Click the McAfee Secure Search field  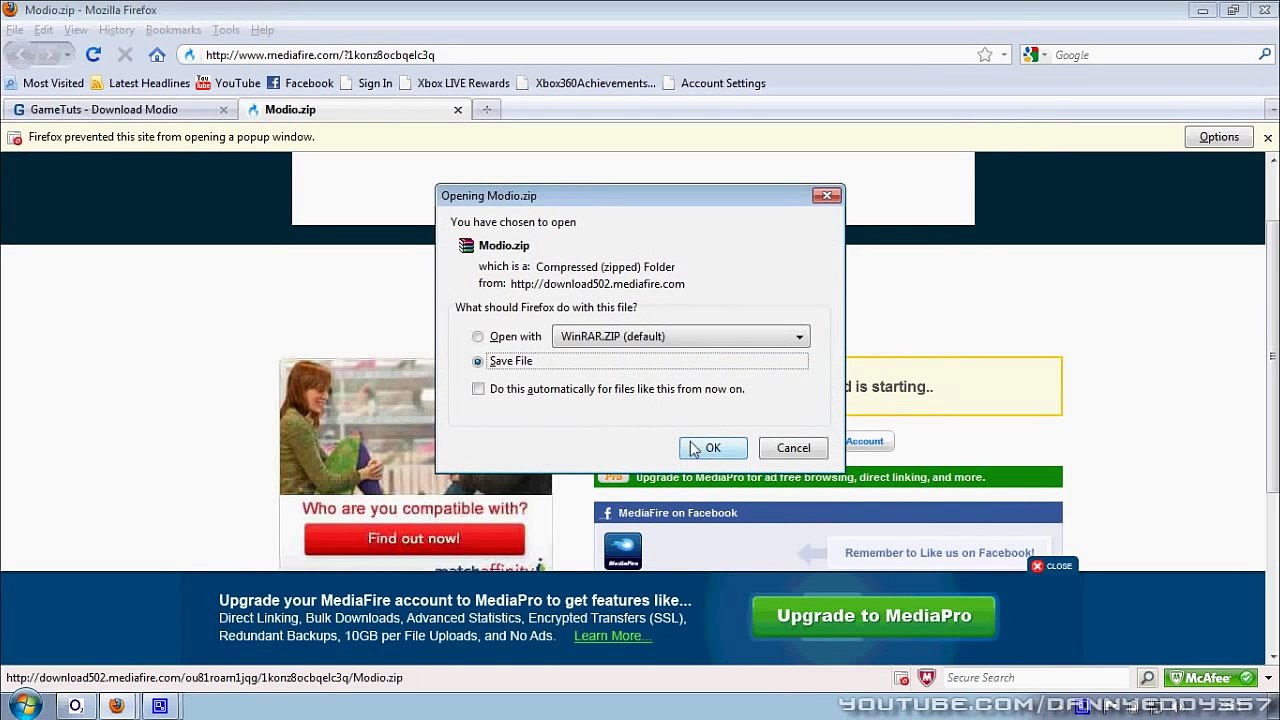click(x=1038, y=678)
